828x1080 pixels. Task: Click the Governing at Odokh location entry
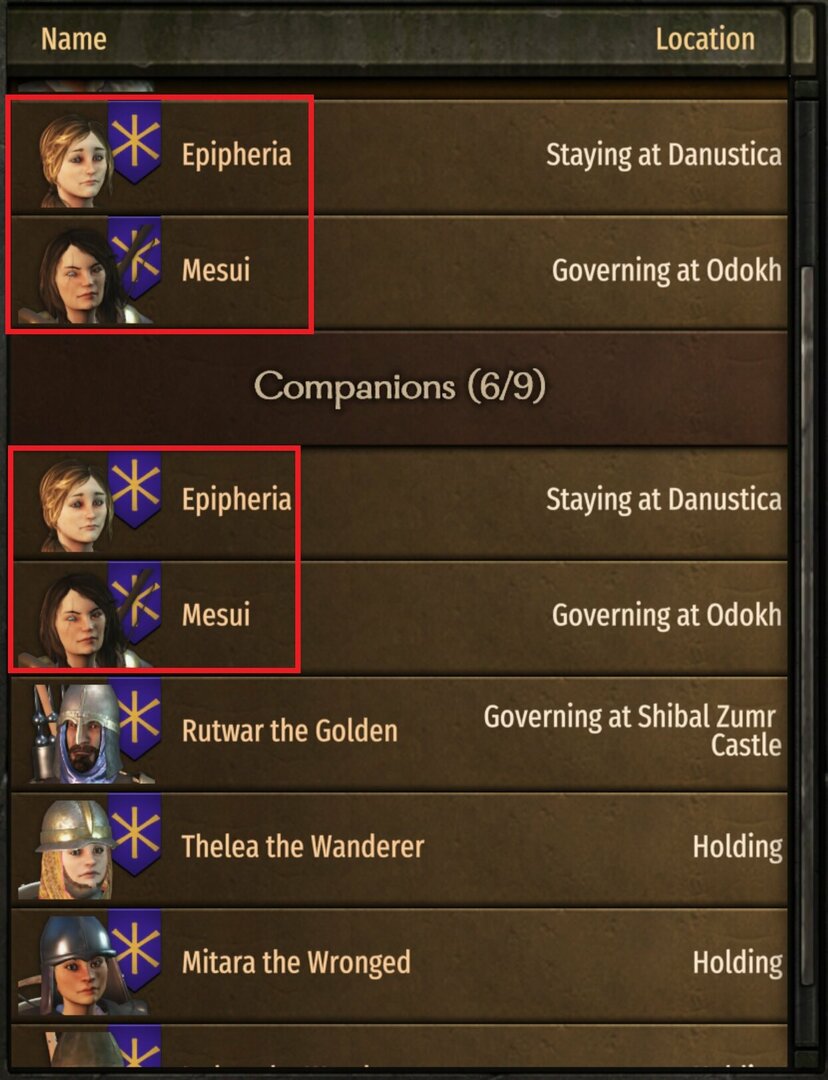pyautogui.click(x=665, y=270)
